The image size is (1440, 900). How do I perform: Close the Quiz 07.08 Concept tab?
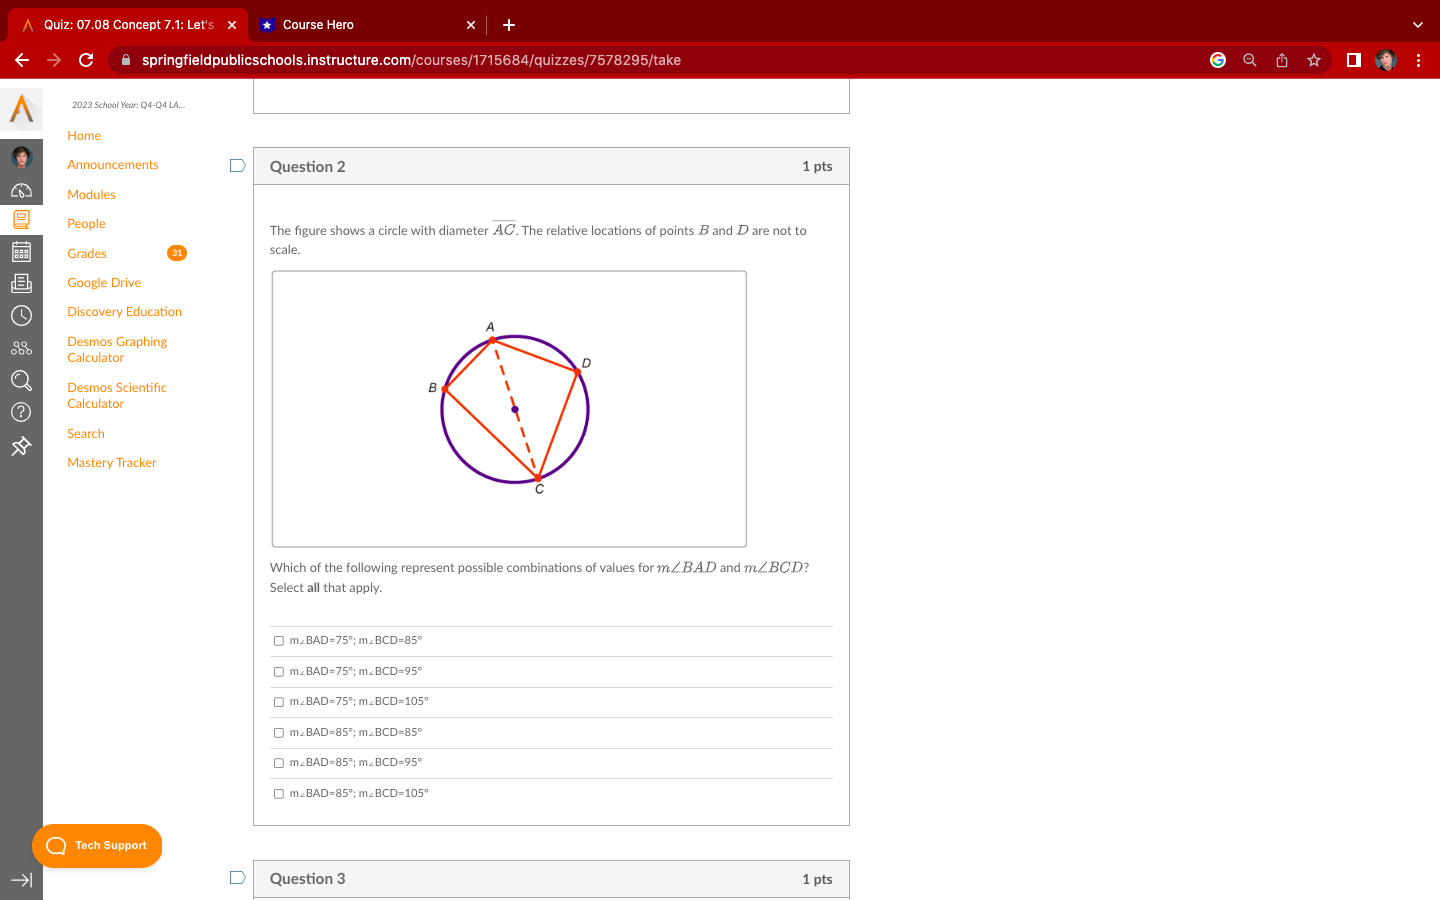pyautogui.click(x=232, y=25)
